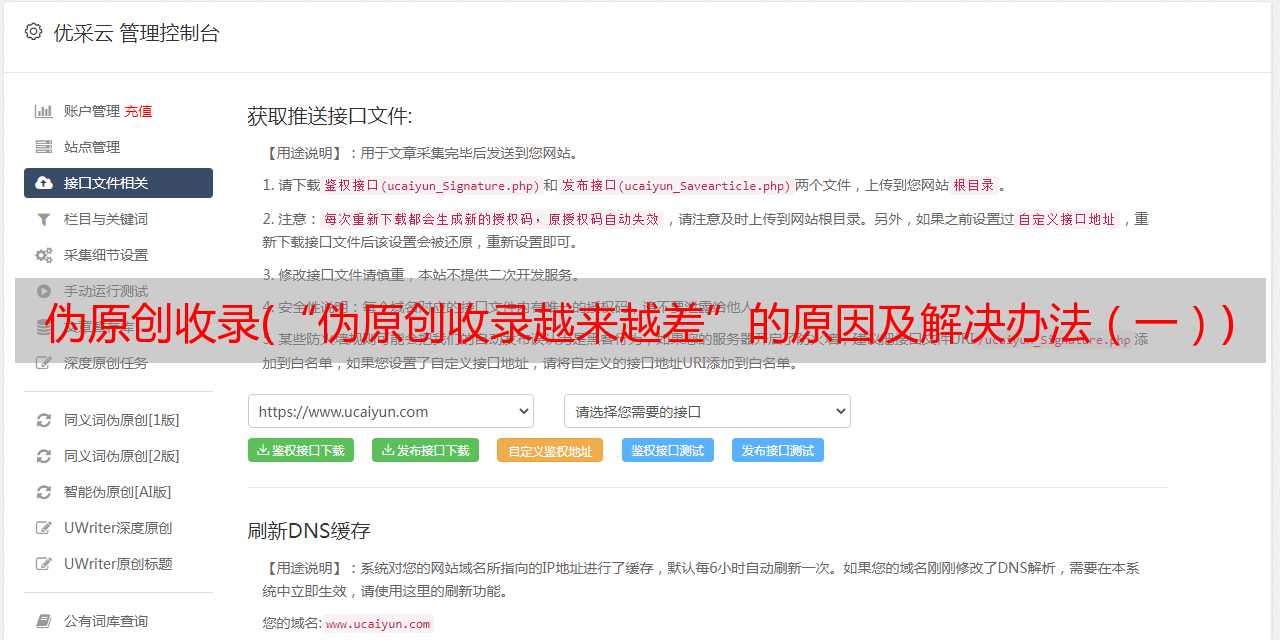Open 账户管理 in the sidebar
1280x640 pixels.
92,111
